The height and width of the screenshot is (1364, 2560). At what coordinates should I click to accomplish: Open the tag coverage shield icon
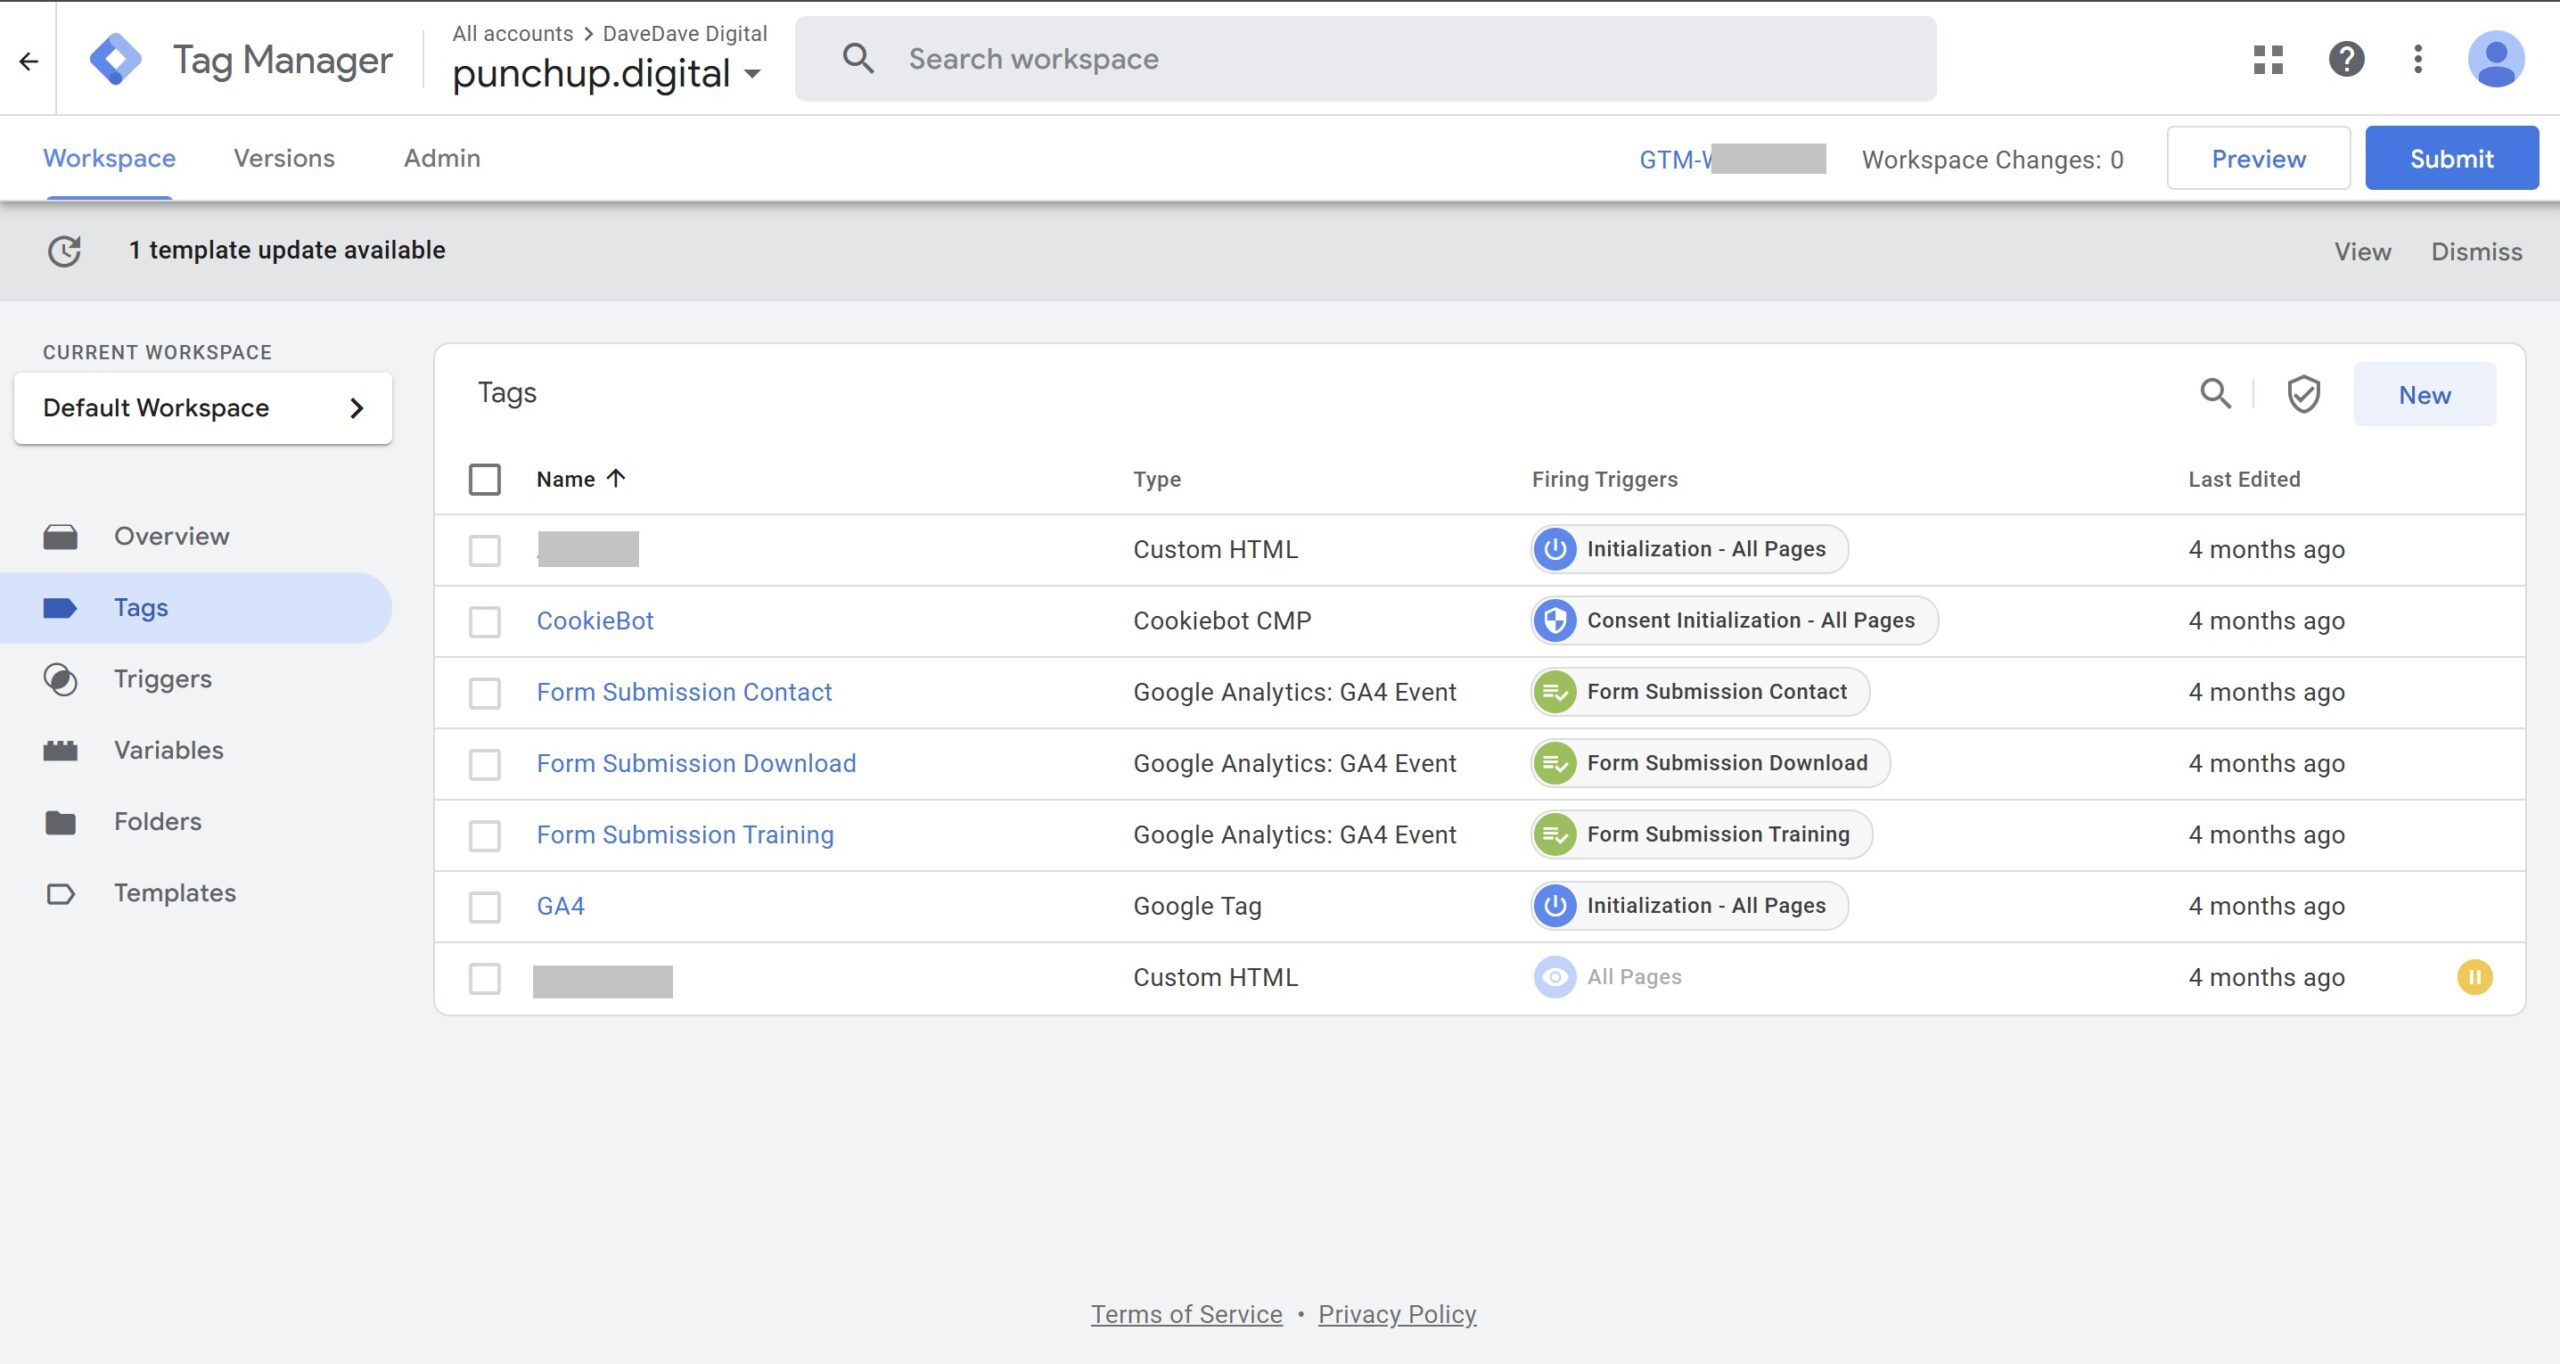(2303, 393)
